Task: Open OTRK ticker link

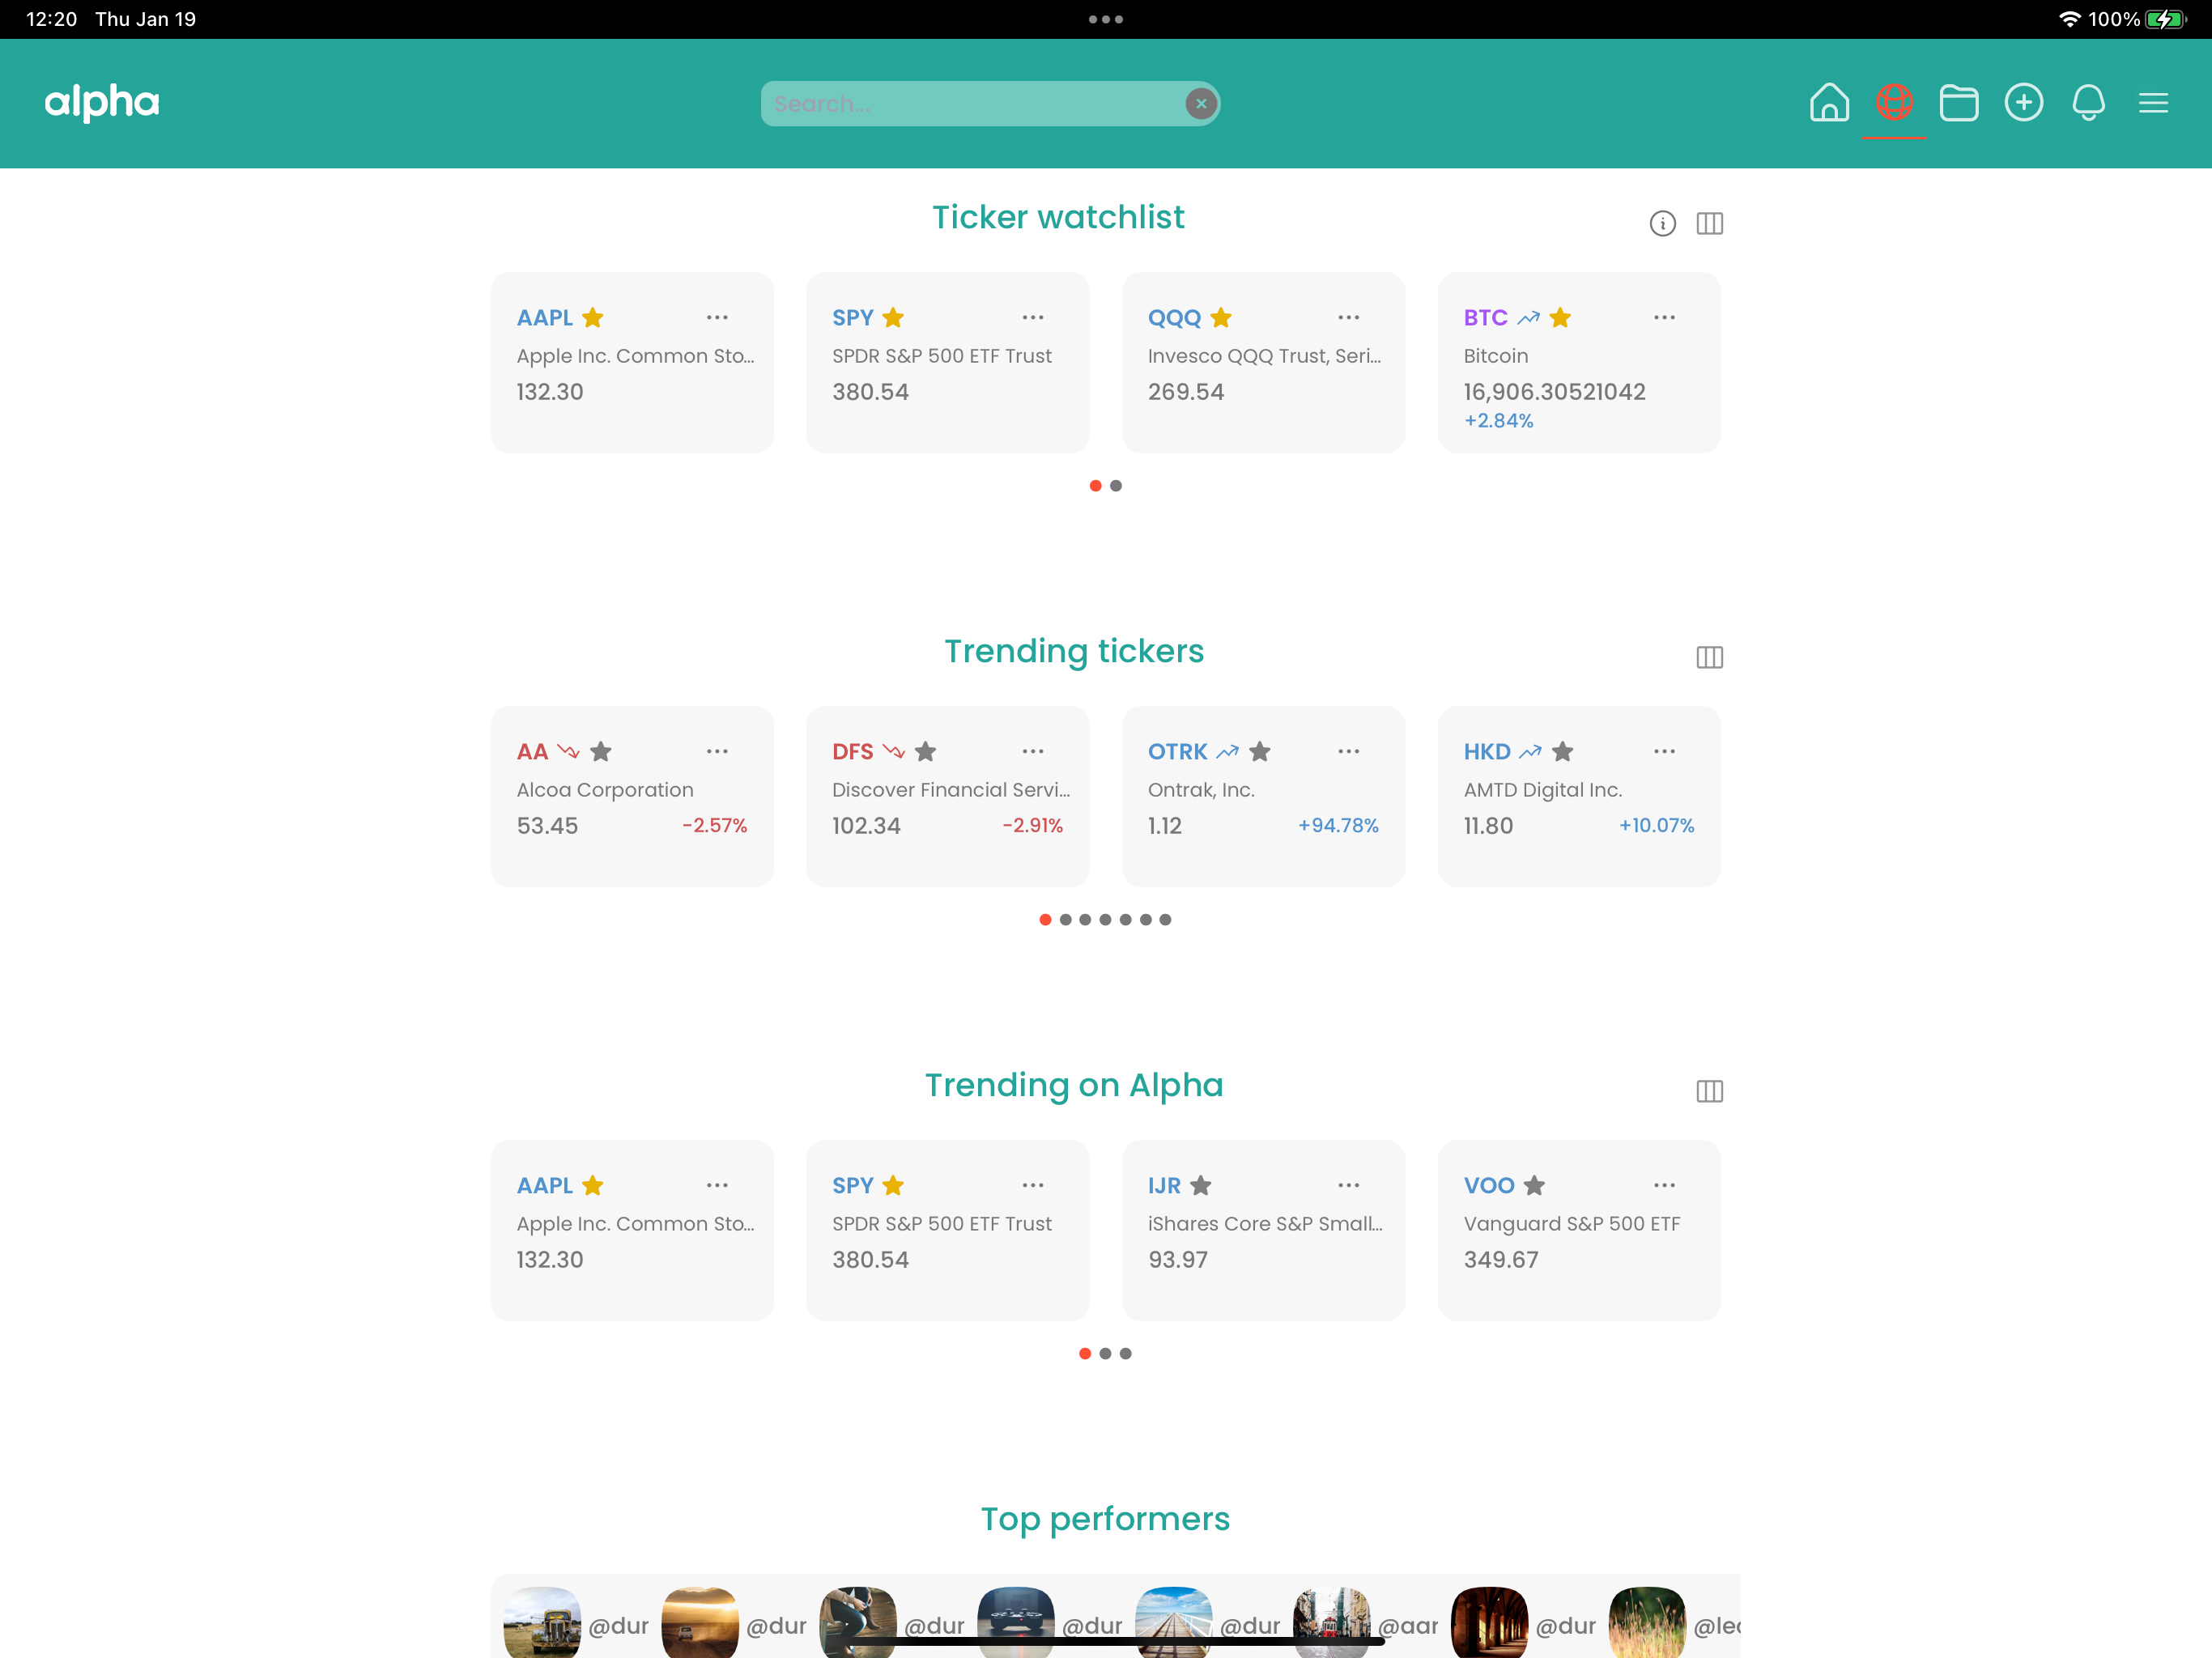Action: [x=1177, y=751]
